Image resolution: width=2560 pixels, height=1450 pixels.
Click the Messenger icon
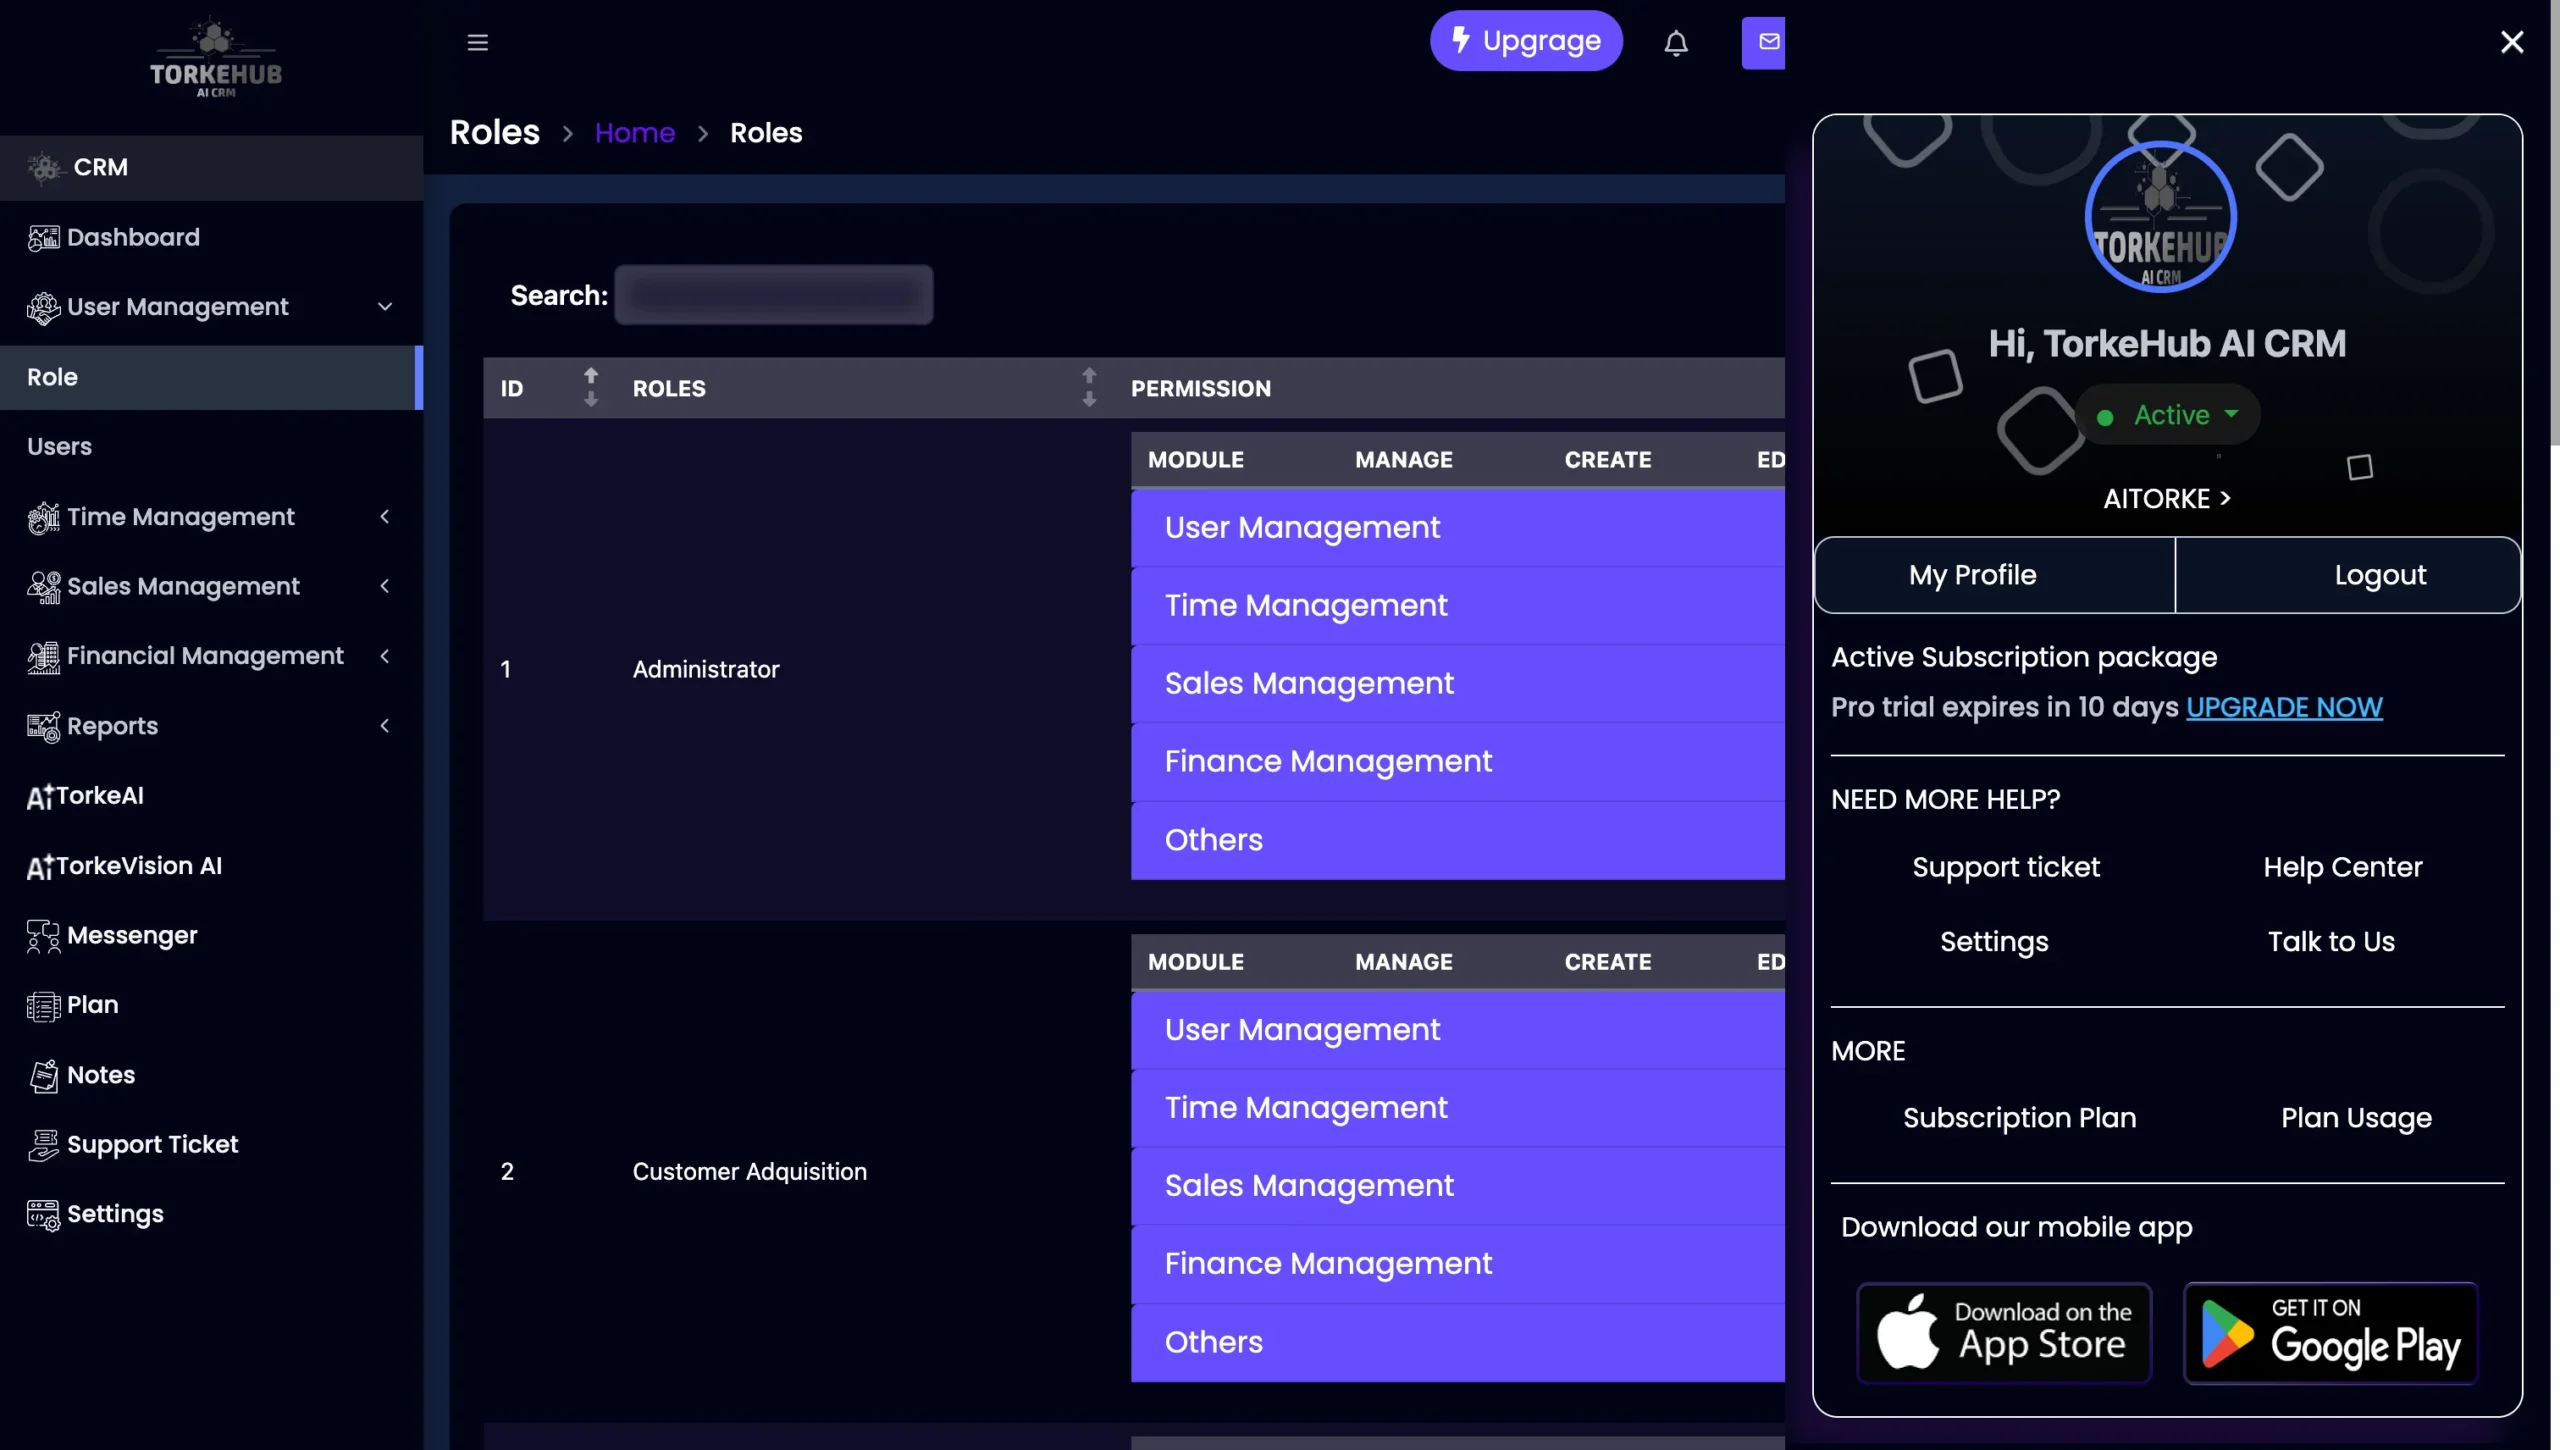pos(43,936)
